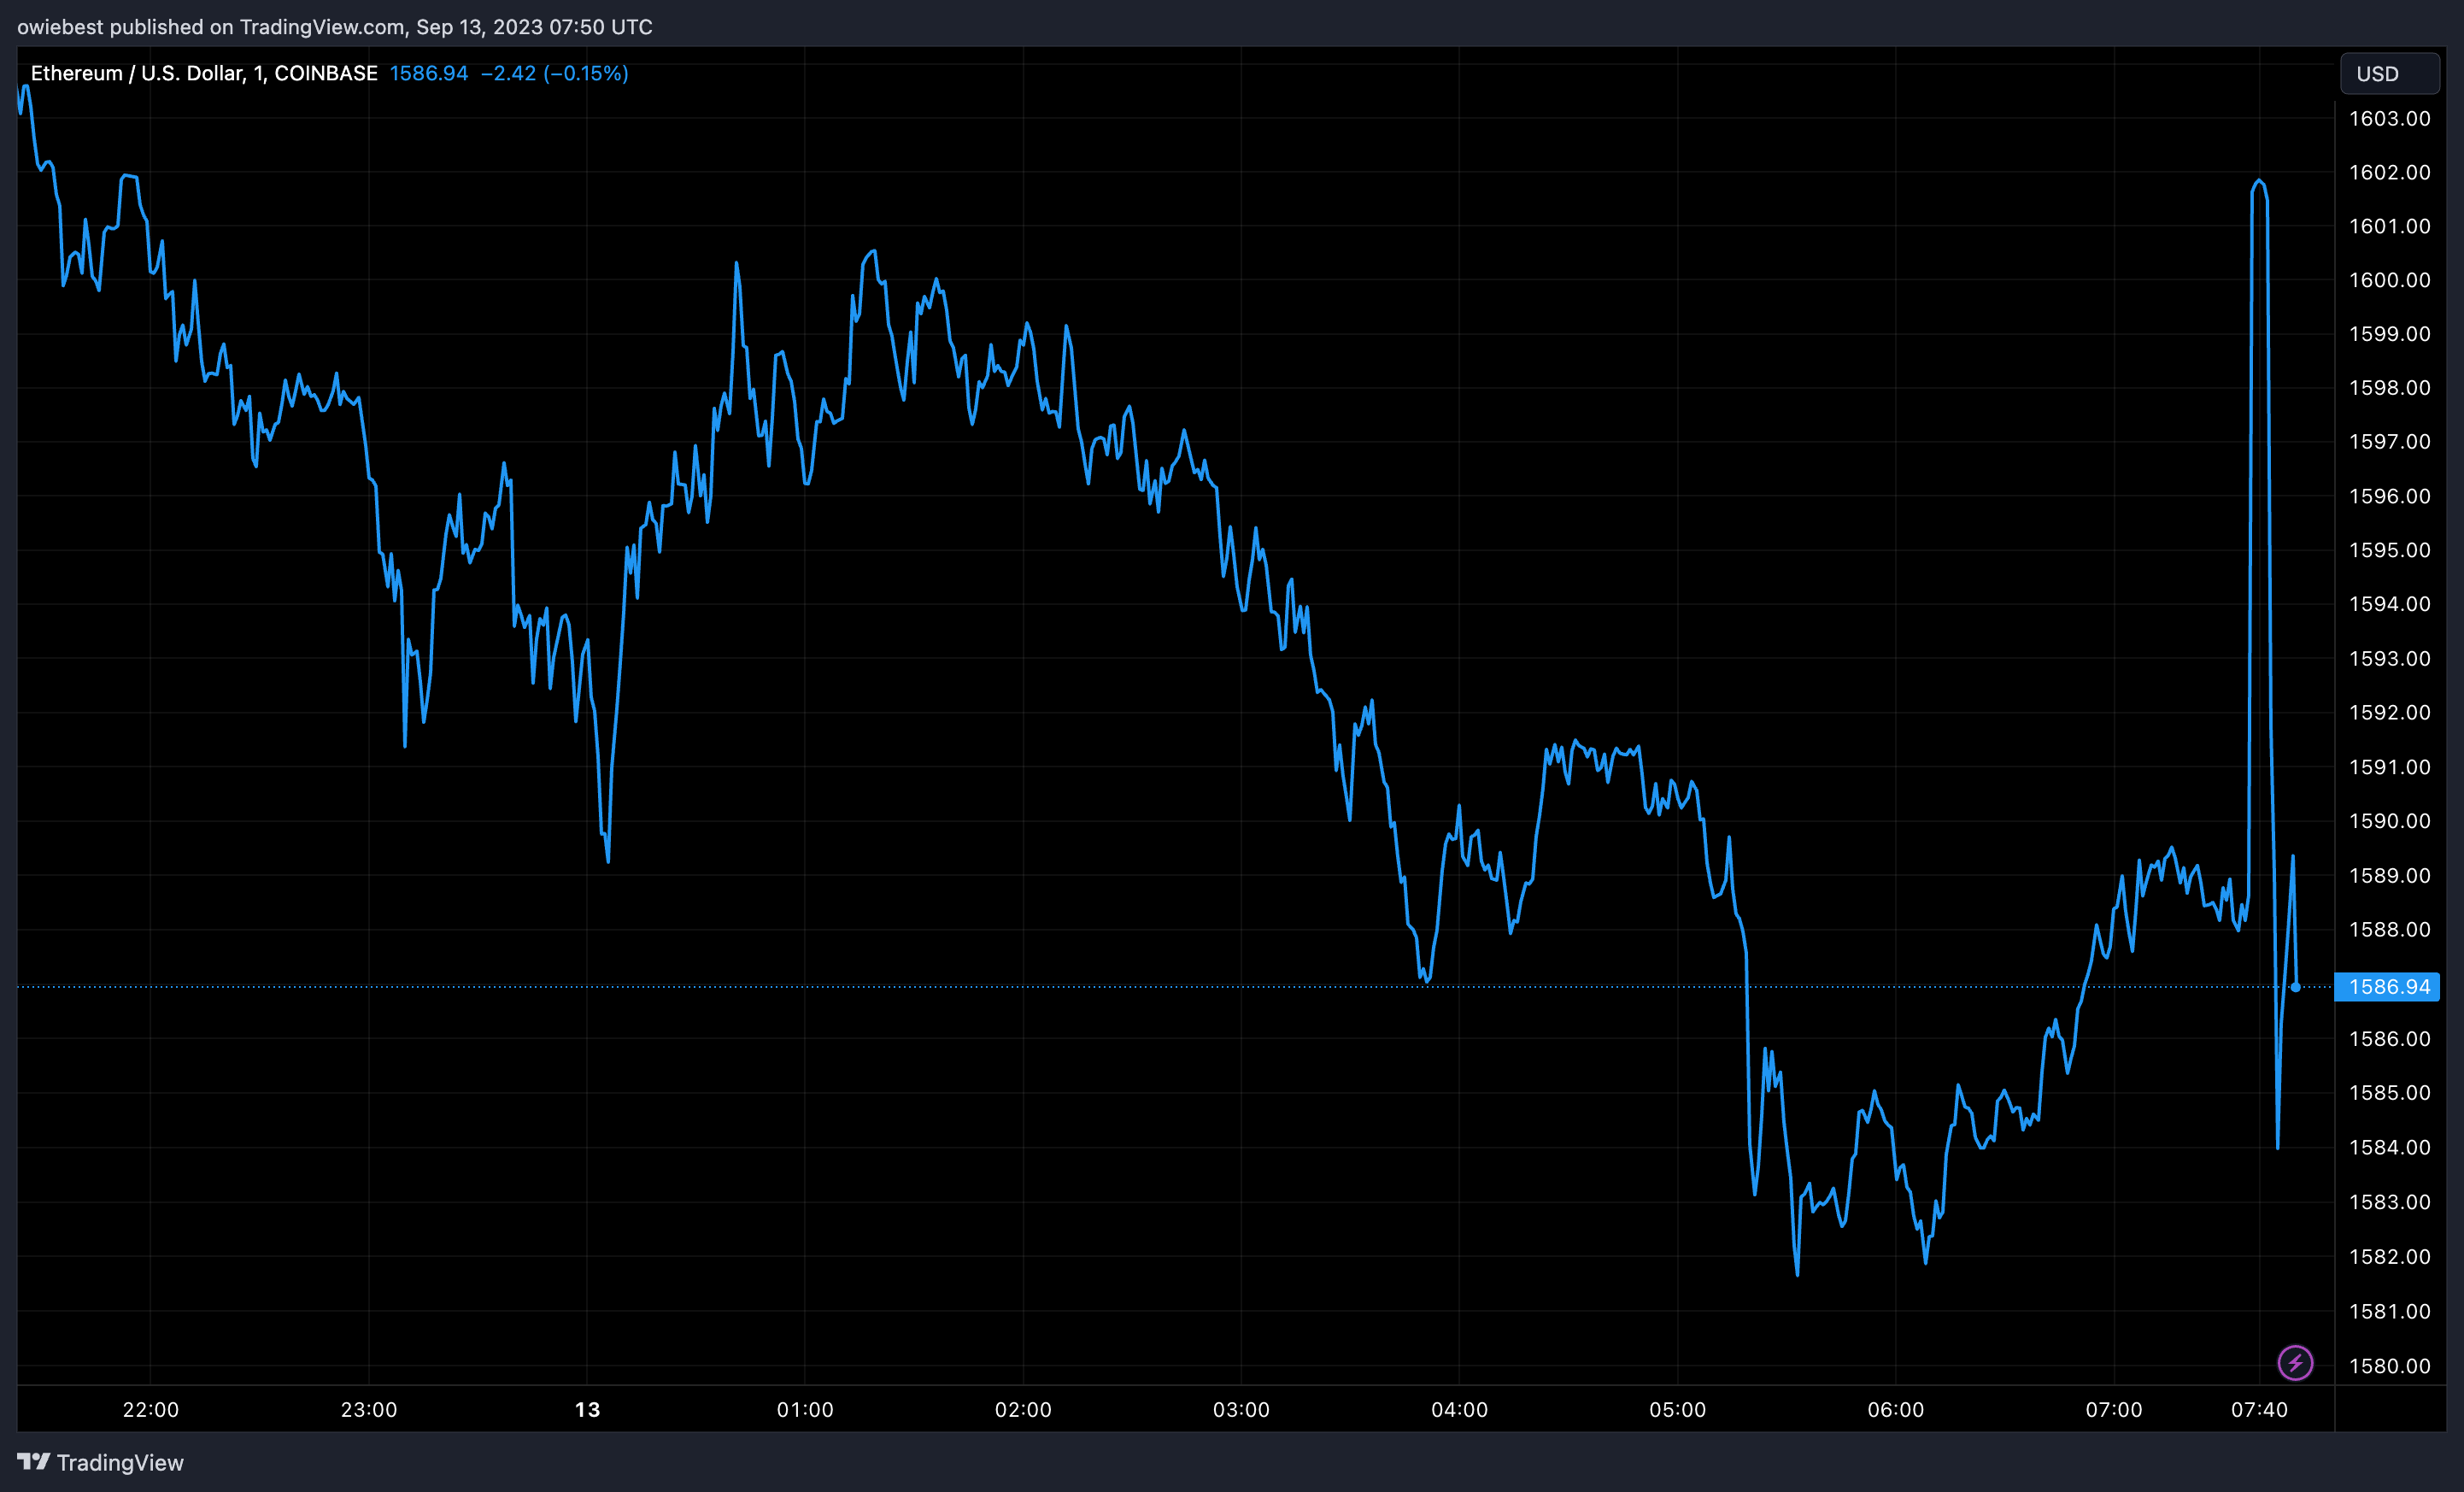Click the 1588.00 price axis label
The image size is (2464, 1492).
(2389, 930)
